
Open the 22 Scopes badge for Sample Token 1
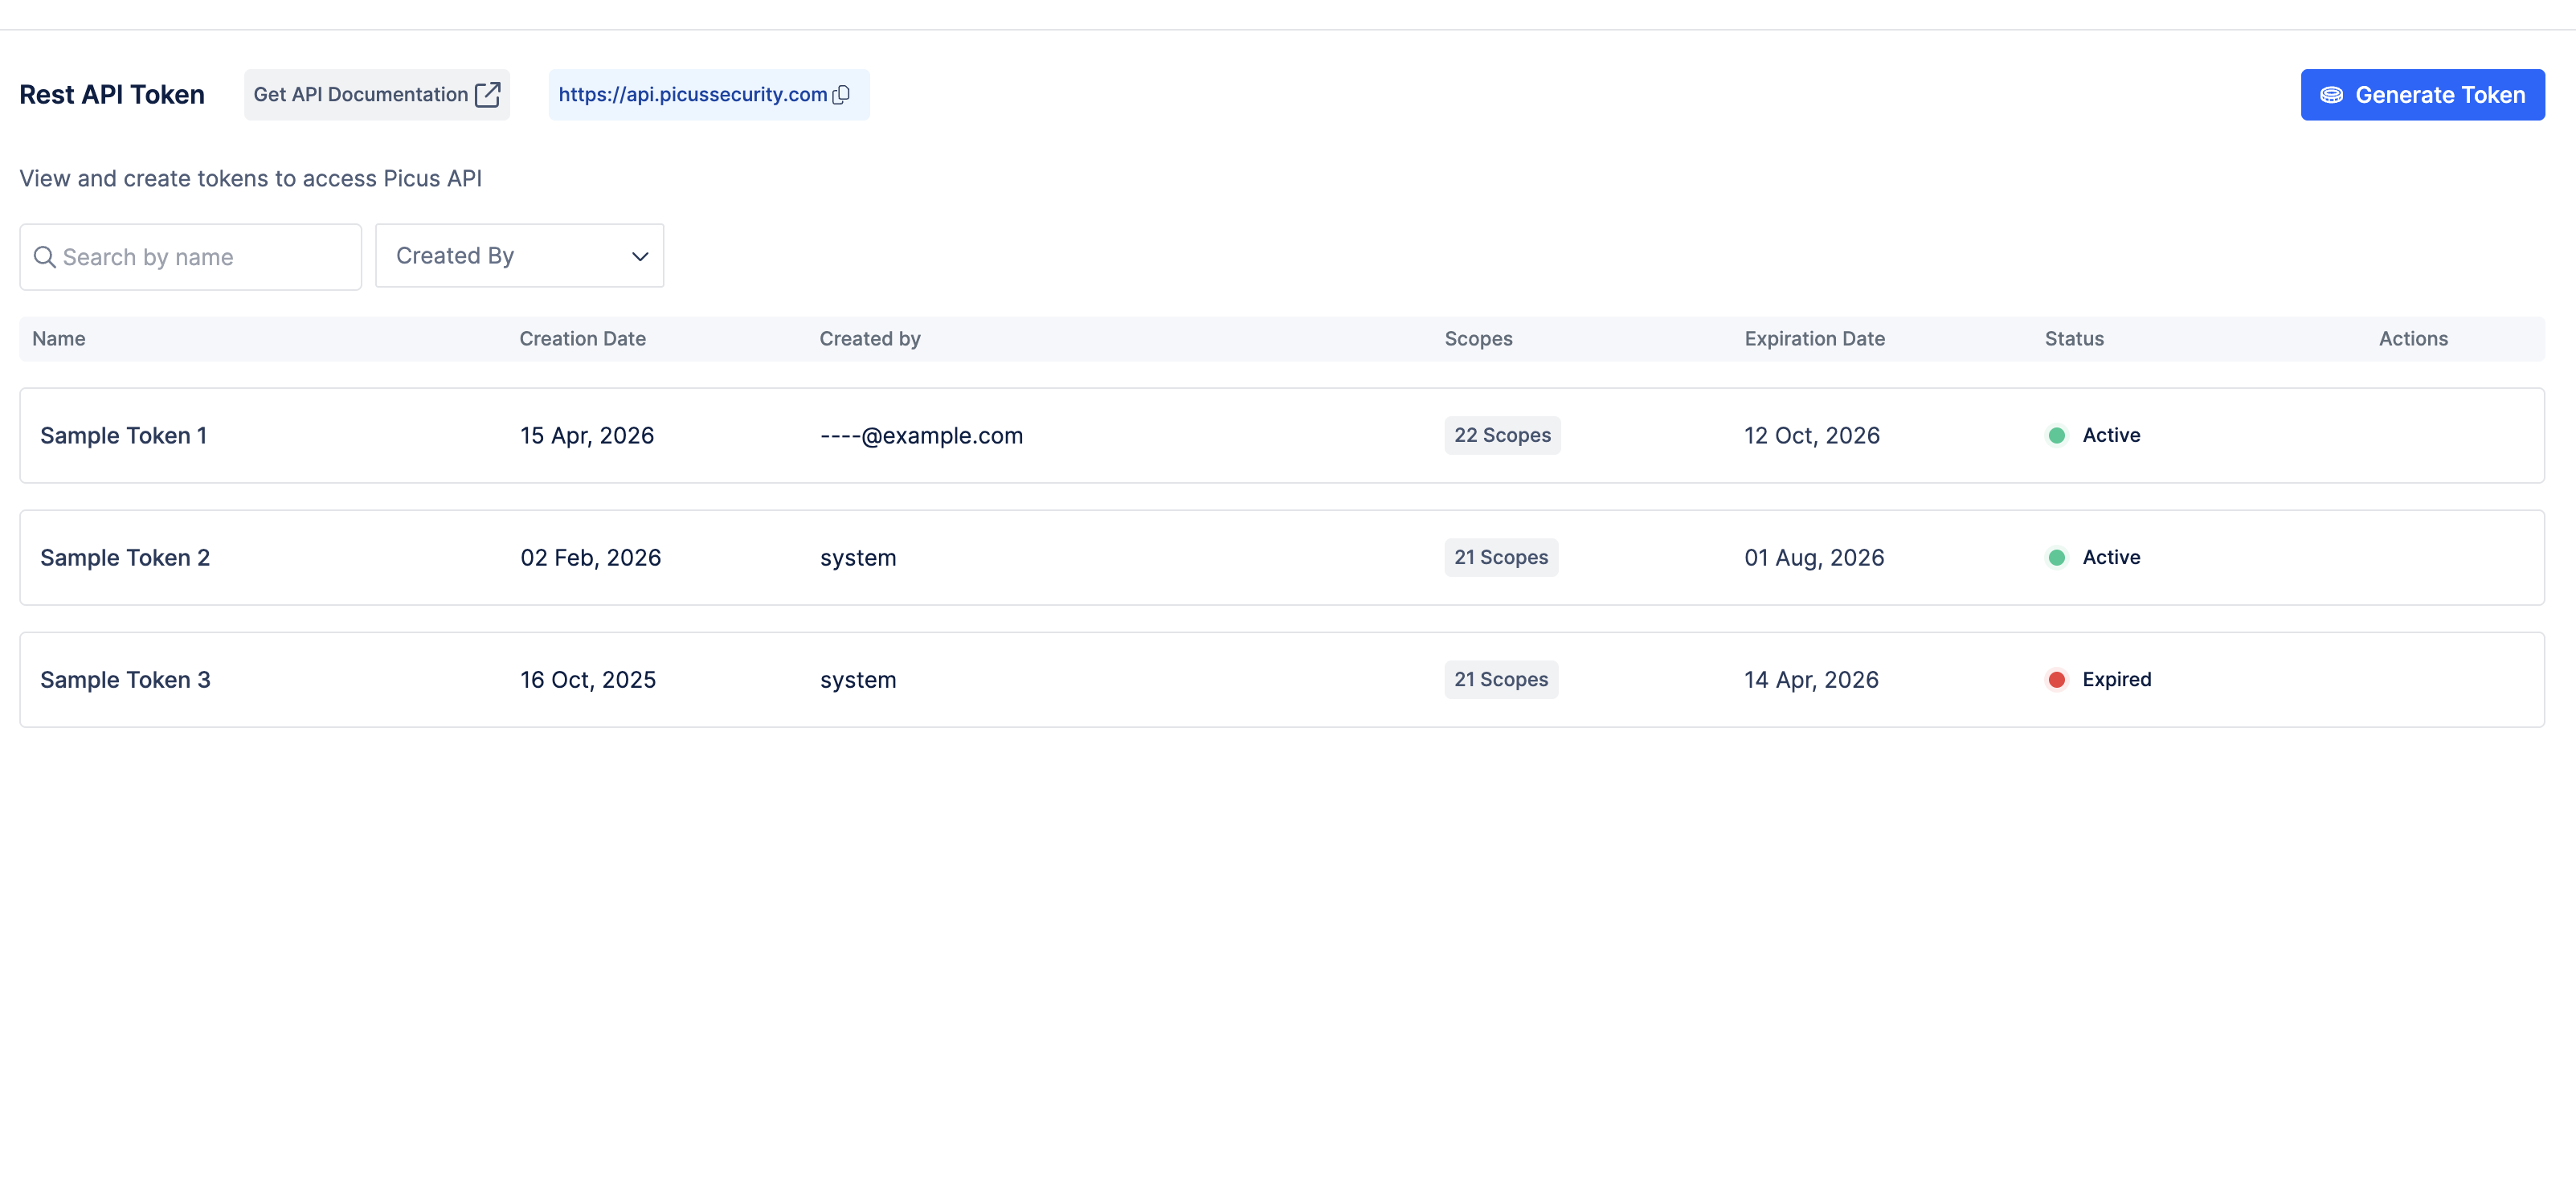click(x=1501, y=436)
